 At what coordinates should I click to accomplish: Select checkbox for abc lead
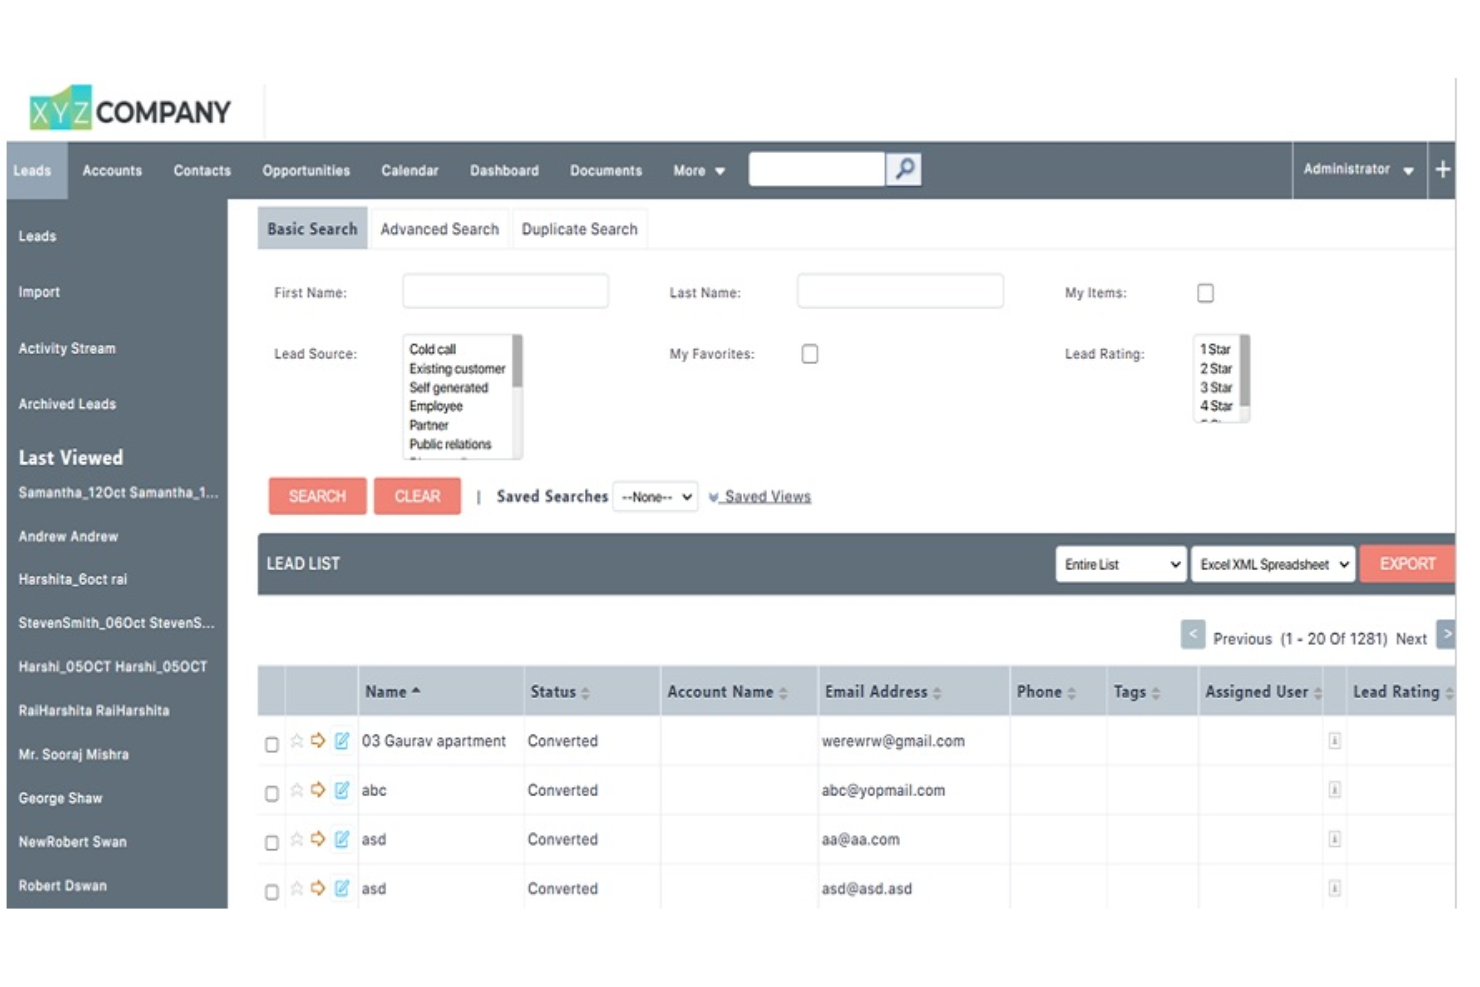tap(272, 793)
